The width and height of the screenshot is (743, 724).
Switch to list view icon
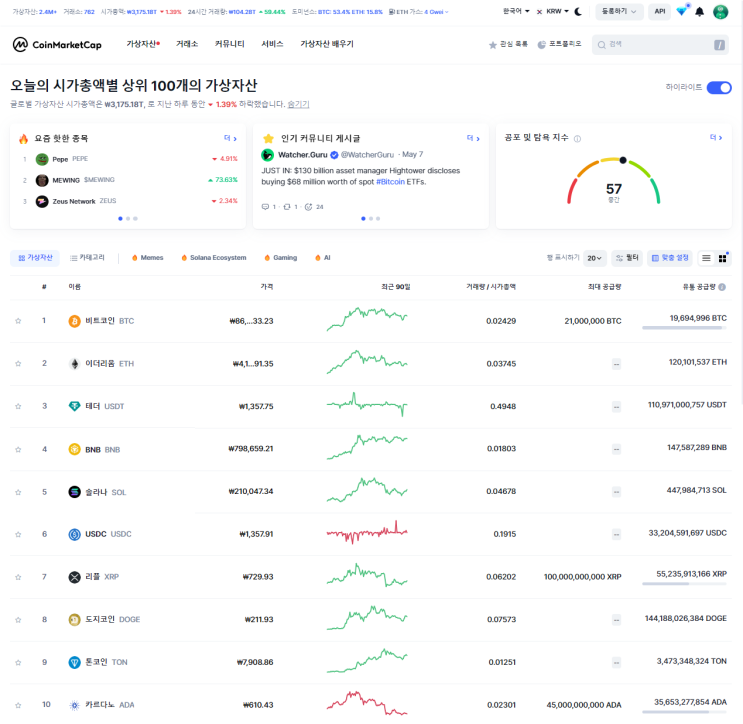706,258
